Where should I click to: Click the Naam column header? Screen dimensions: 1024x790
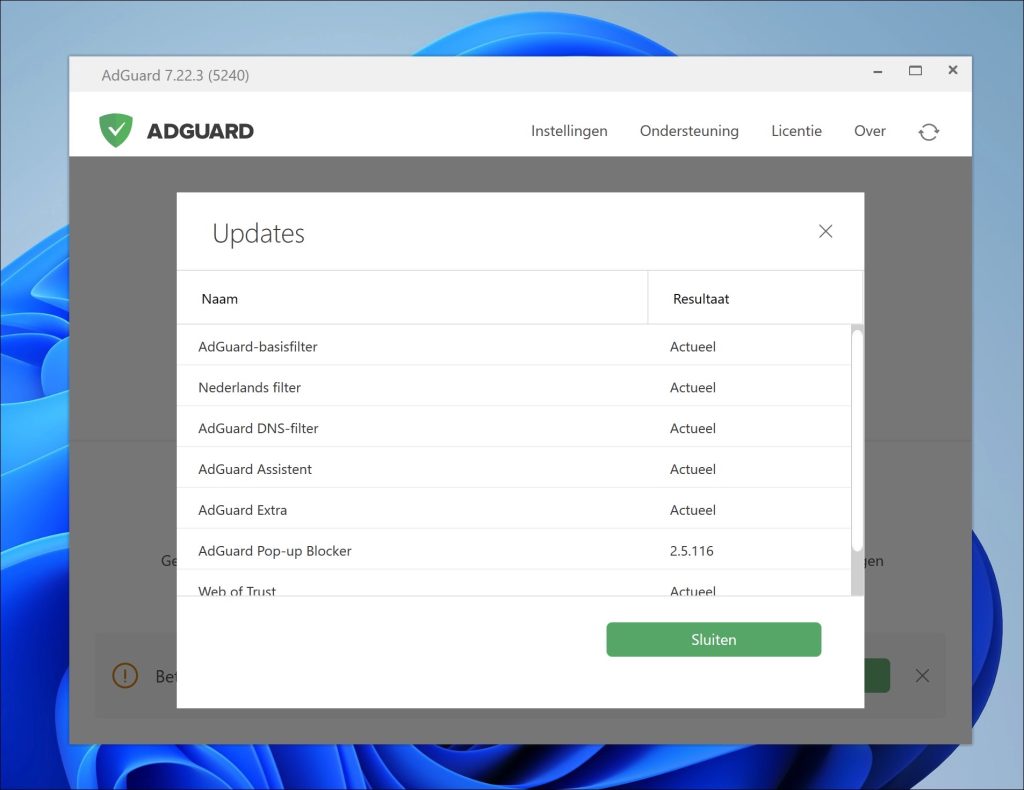tap(219, 298)
